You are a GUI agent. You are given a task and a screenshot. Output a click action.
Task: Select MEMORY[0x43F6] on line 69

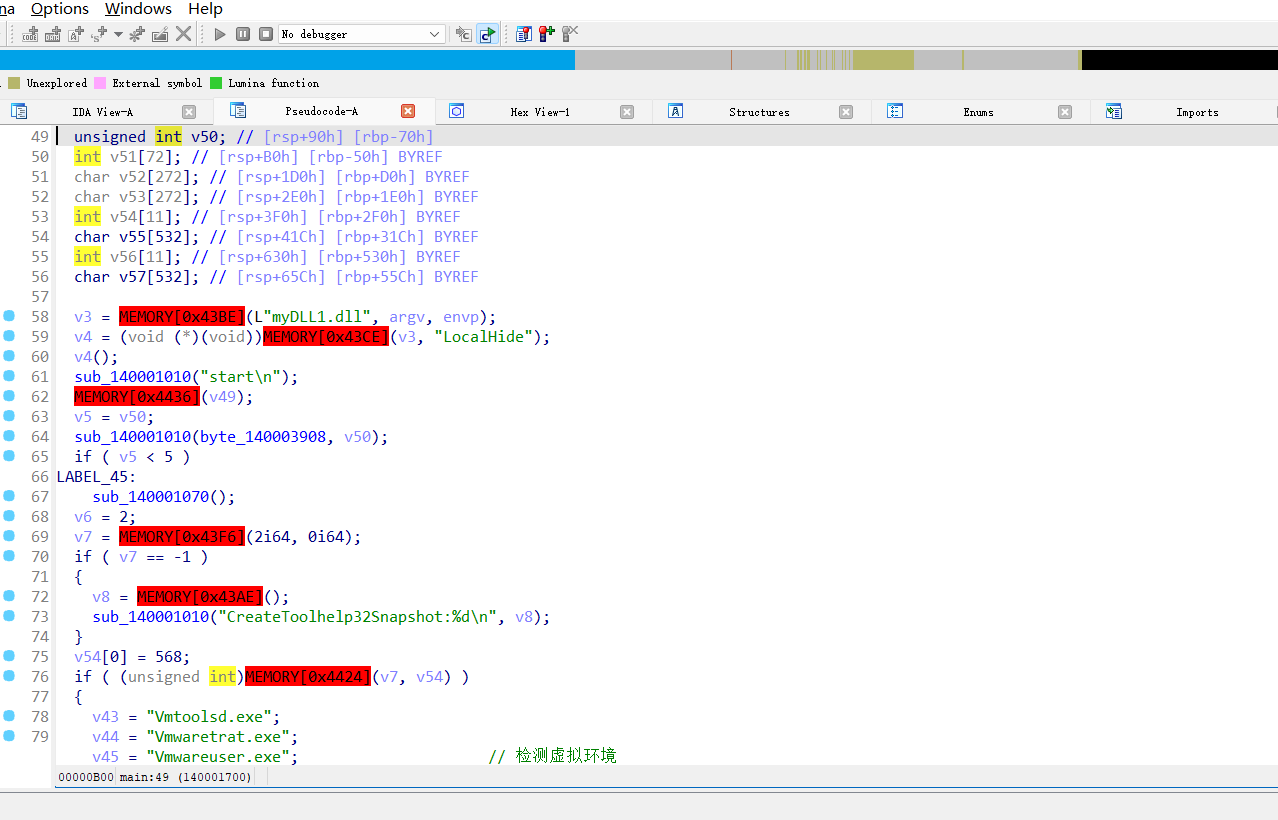point(181,536)
